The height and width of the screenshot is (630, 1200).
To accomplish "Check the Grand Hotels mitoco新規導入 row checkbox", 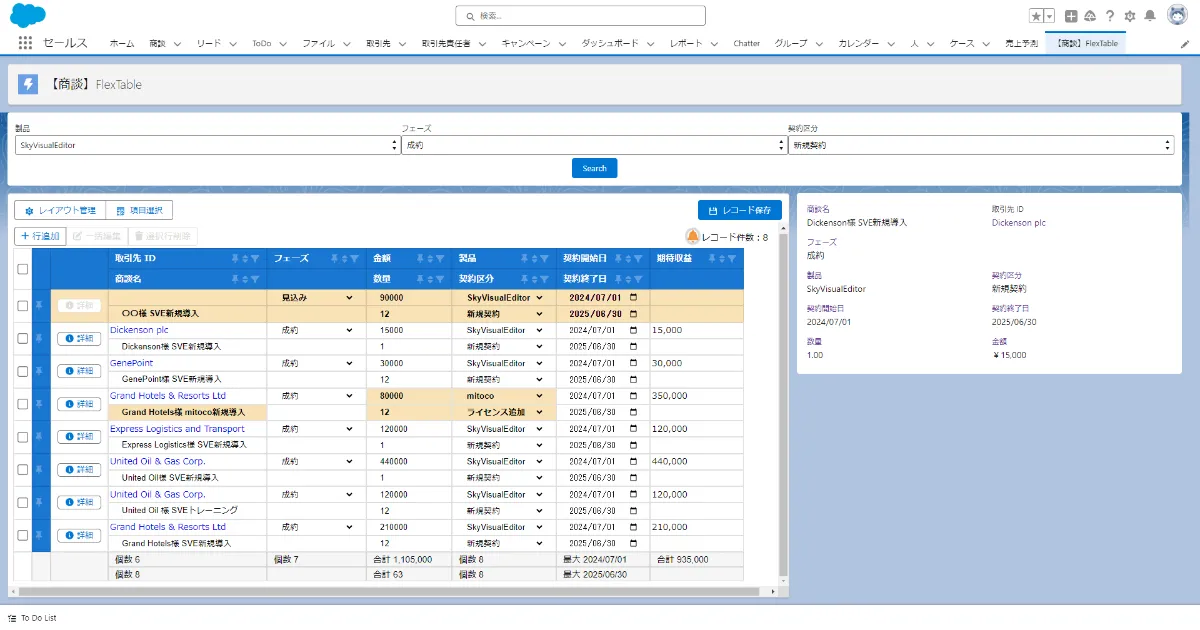I will click(x=23, y=404).
